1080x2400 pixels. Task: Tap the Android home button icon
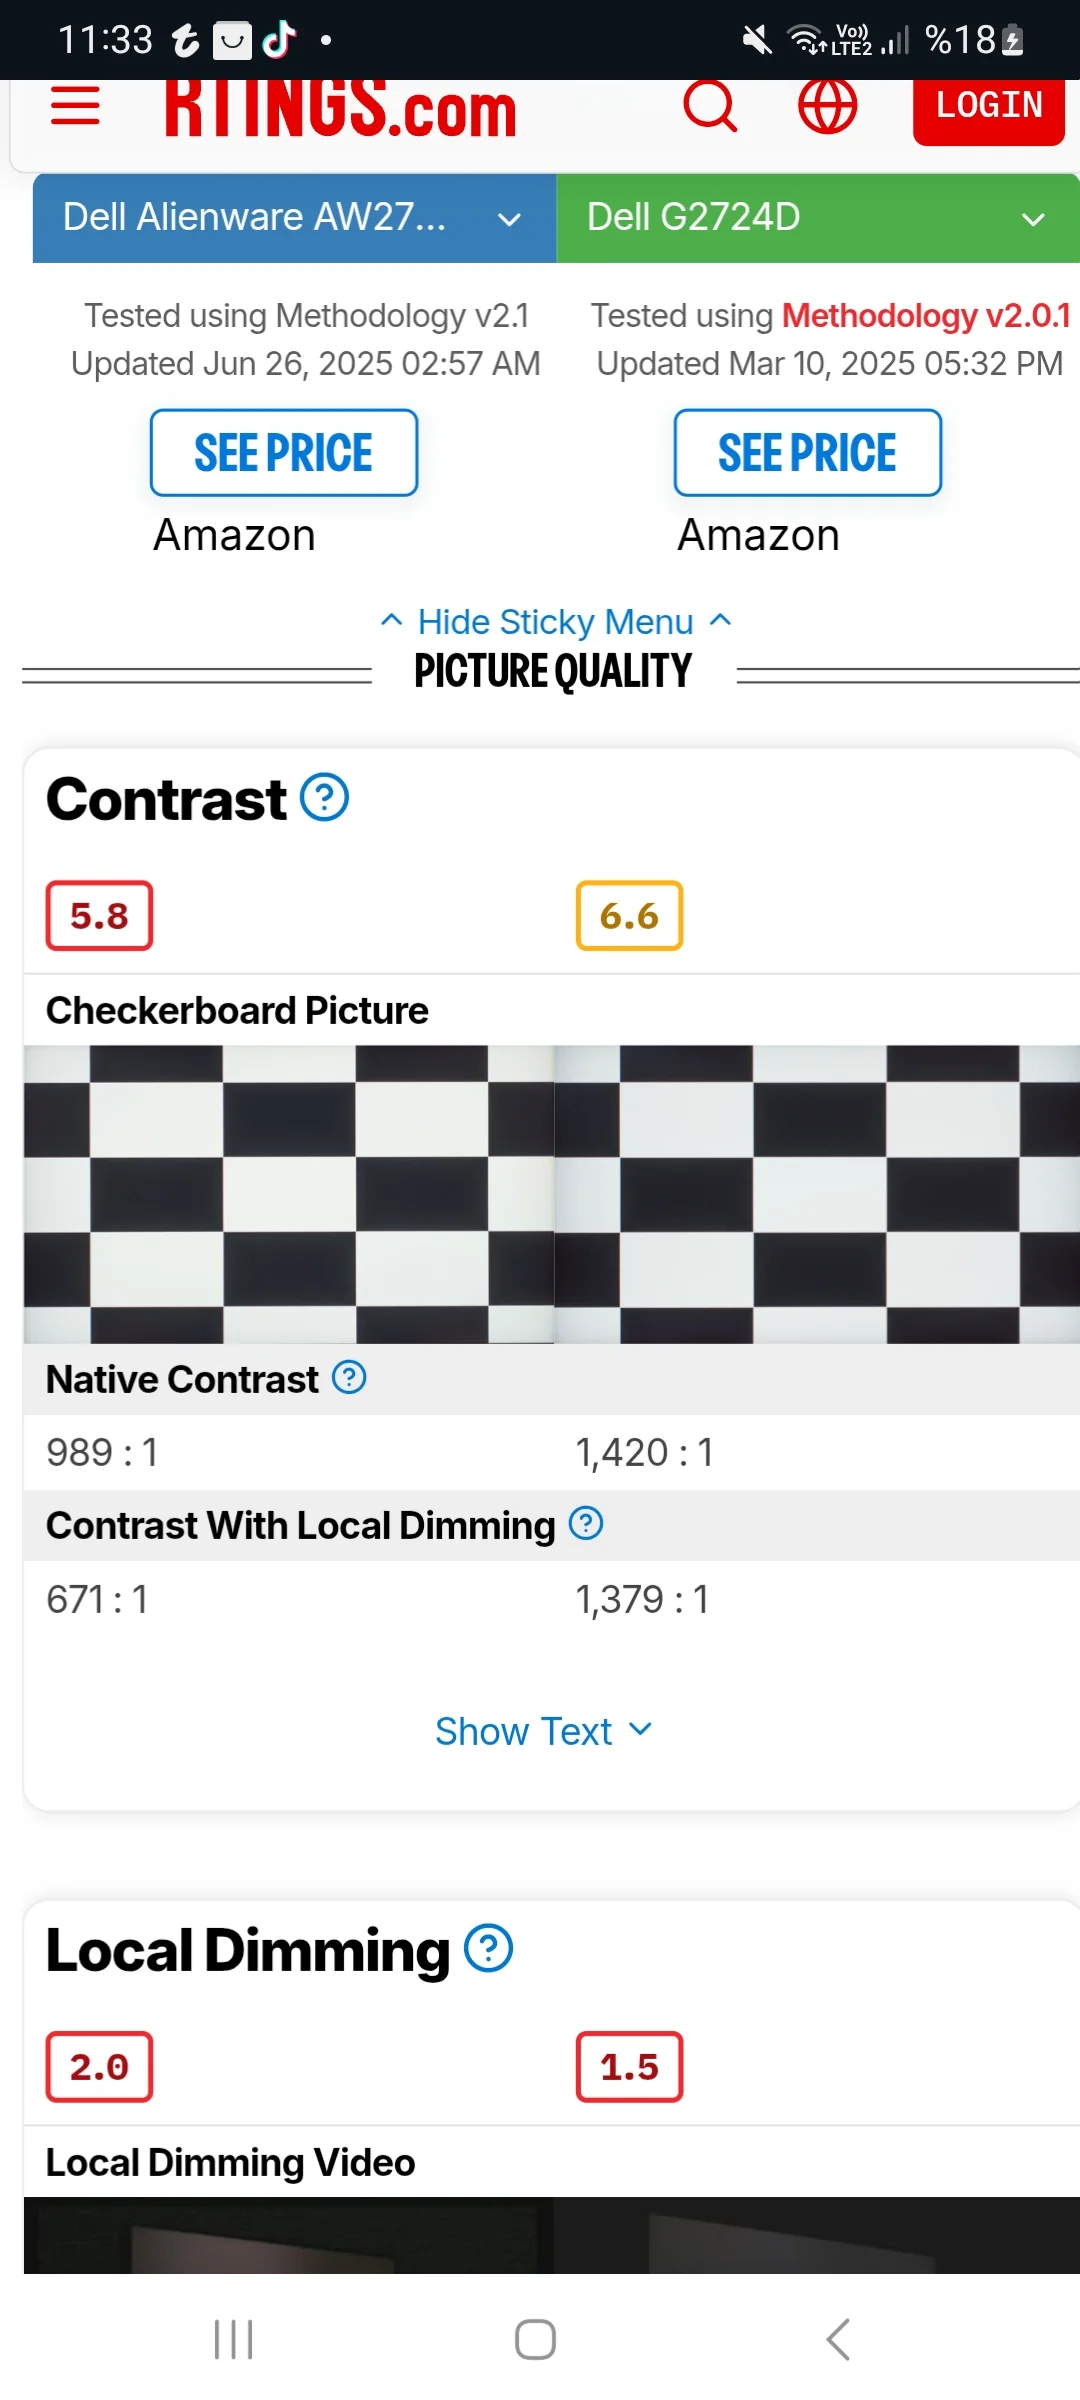click(x=535, y=2340)
